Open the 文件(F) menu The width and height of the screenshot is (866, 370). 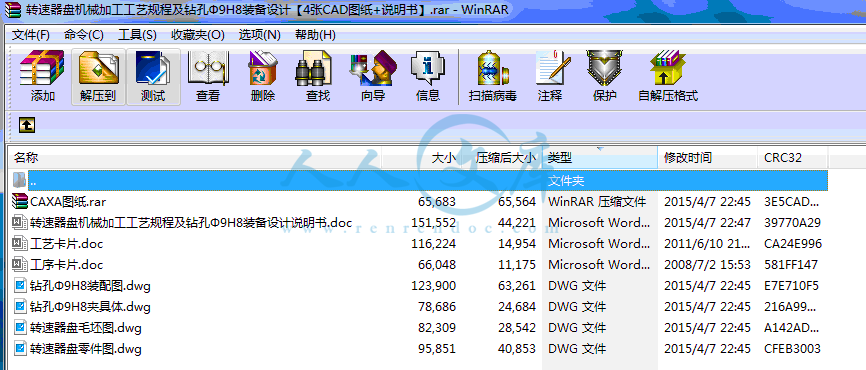click(31, 35)
